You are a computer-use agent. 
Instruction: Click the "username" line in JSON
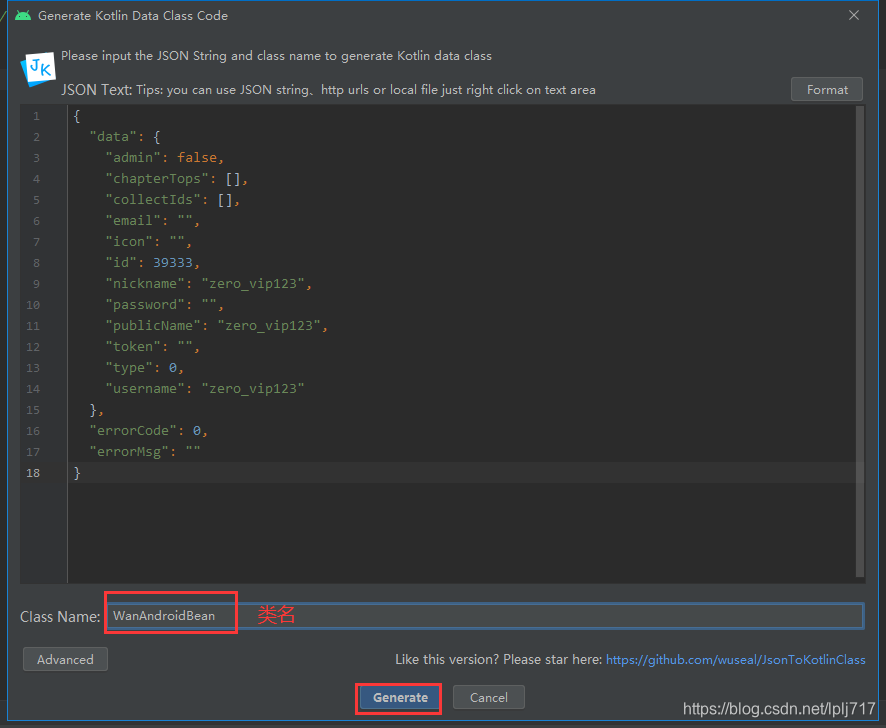click(205, 389)
